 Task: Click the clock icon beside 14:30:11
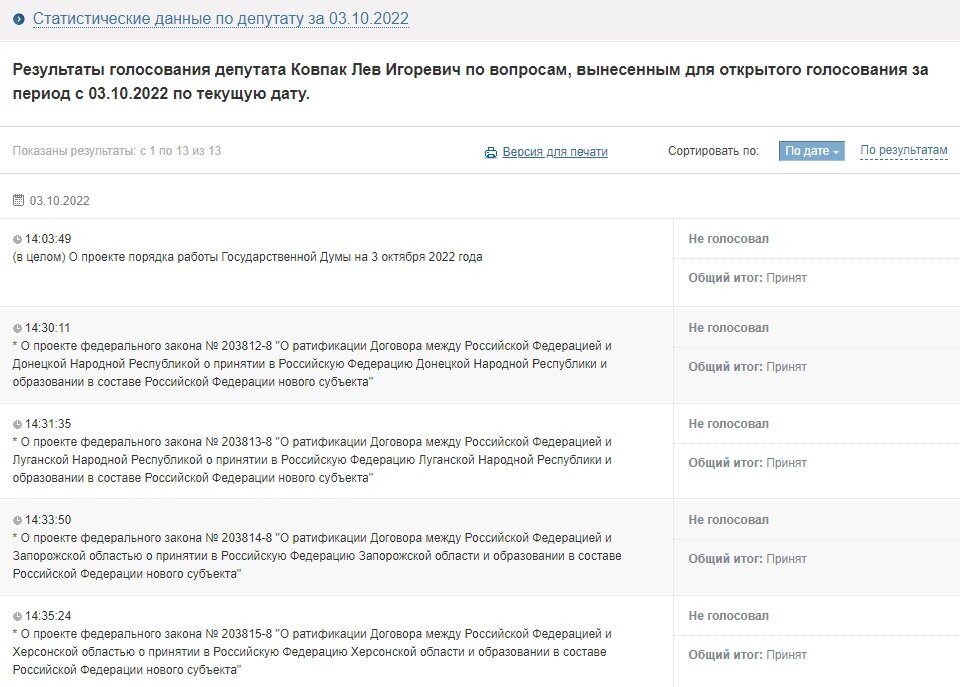[x=17, y=328]
